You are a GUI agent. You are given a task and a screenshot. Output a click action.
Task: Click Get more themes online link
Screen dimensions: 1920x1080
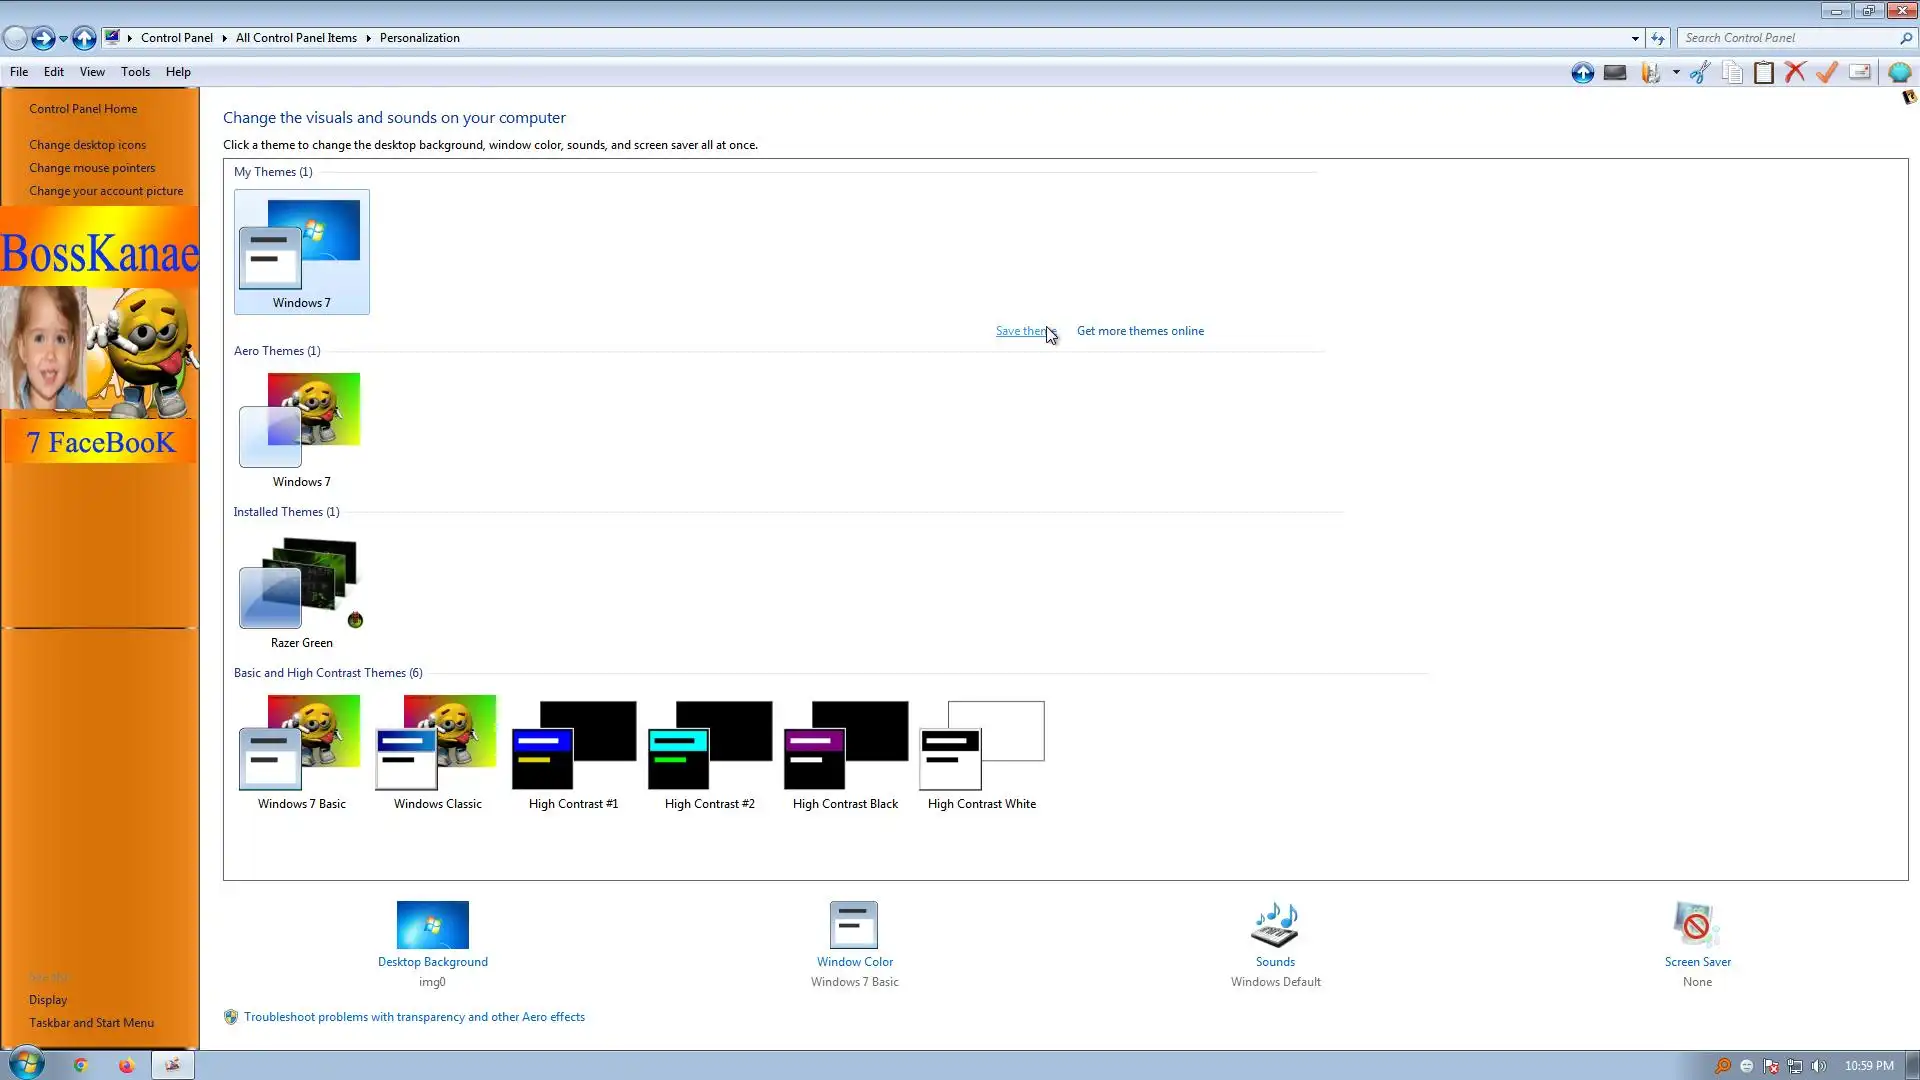pyautogui.click(x=1140, y=331)
